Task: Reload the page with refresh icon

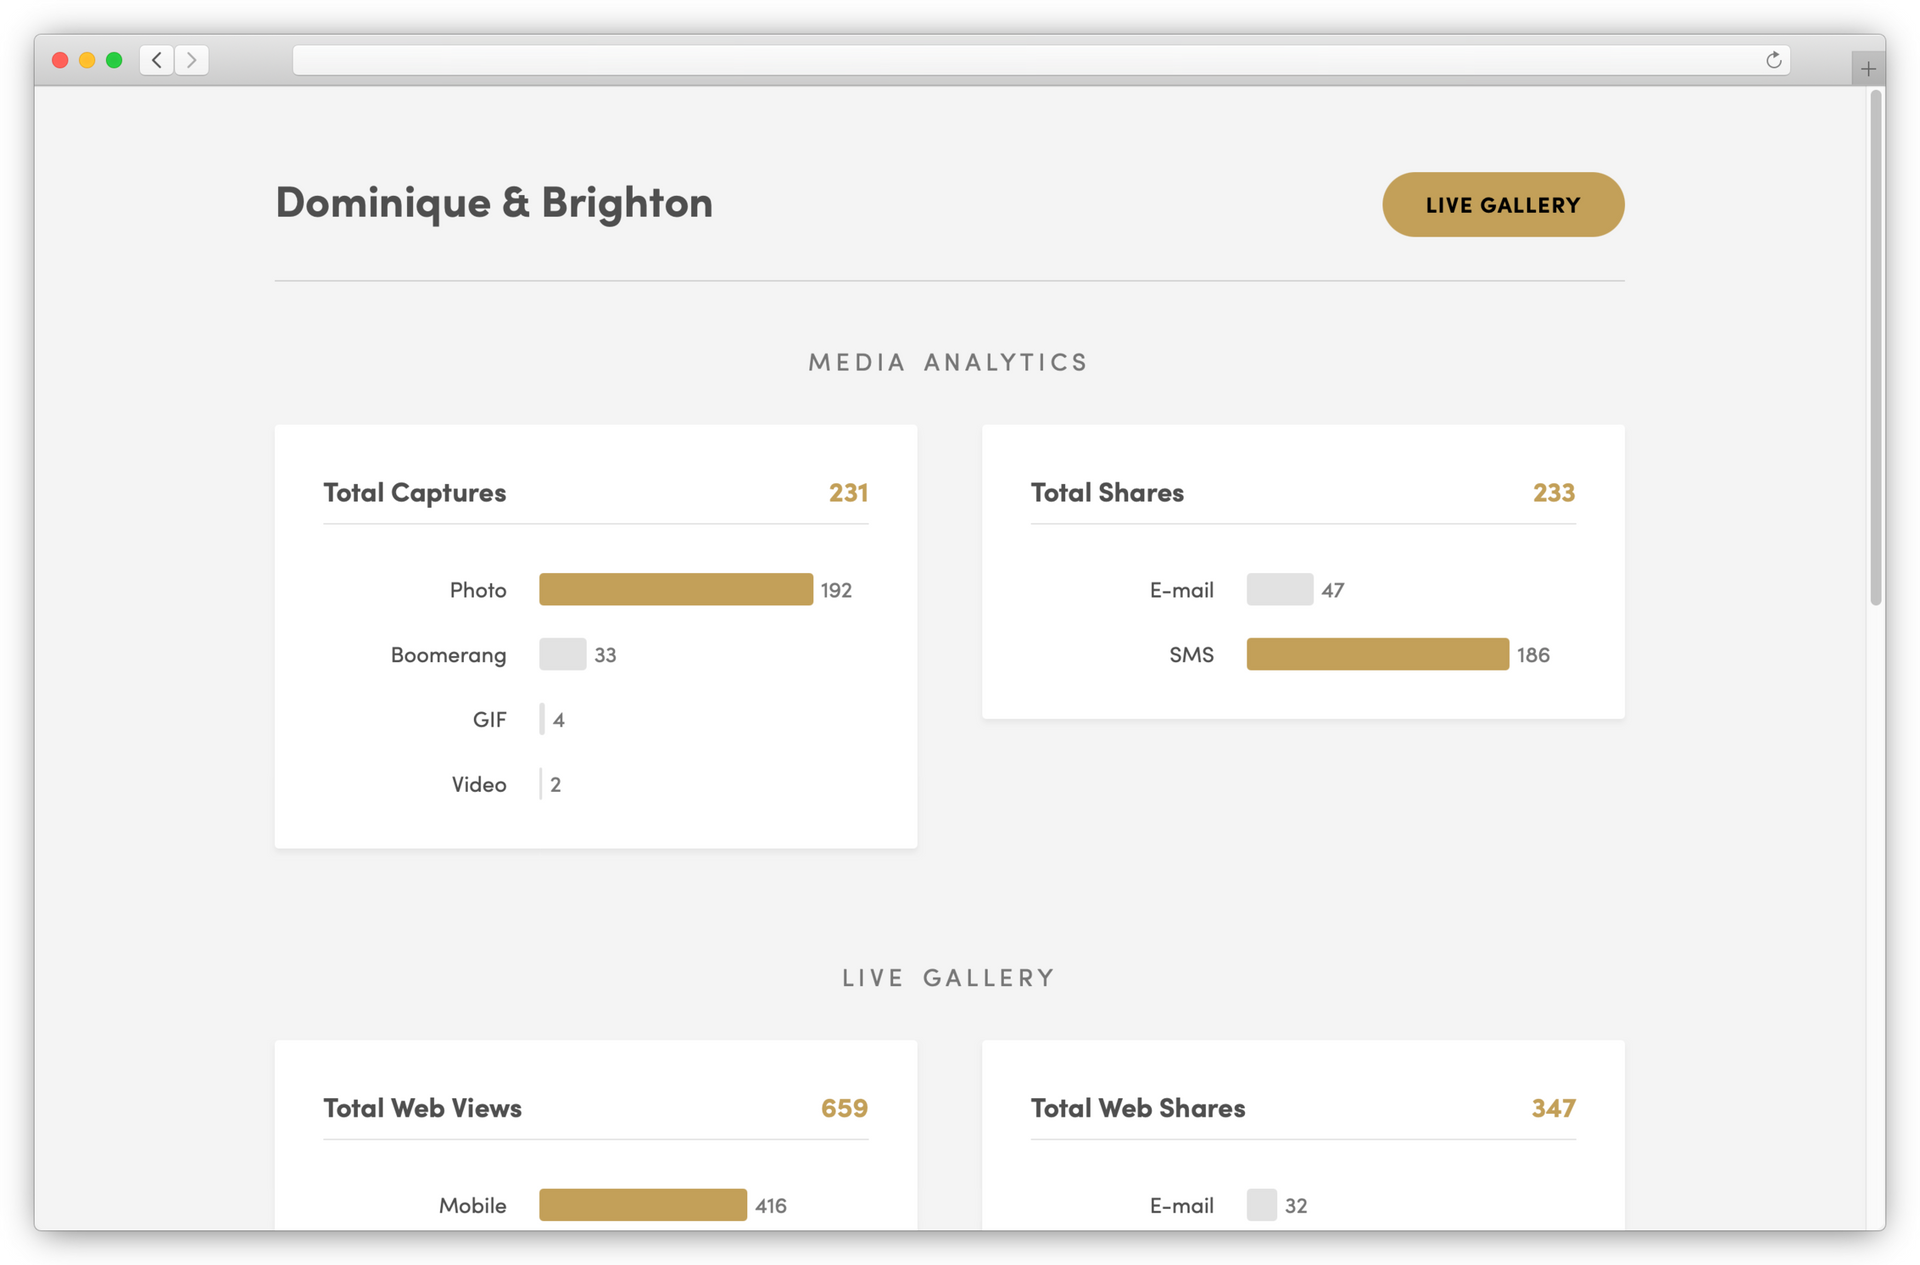Action: pyautogui.click(x=1773, y=60)
